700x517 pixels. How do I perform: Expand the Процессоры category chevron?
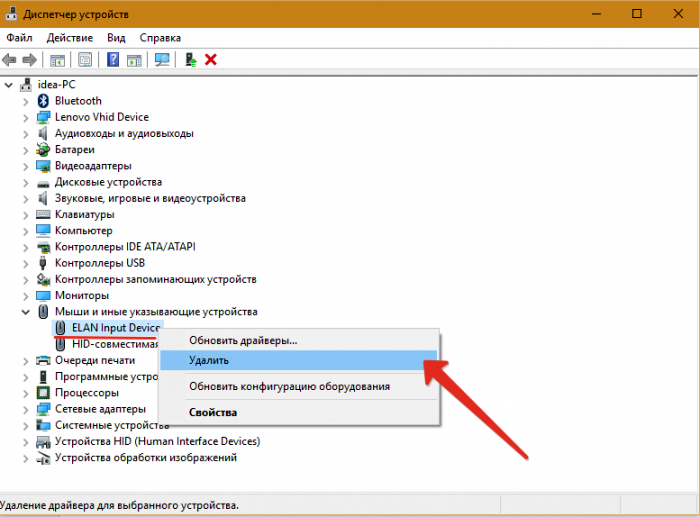(26, 393)
